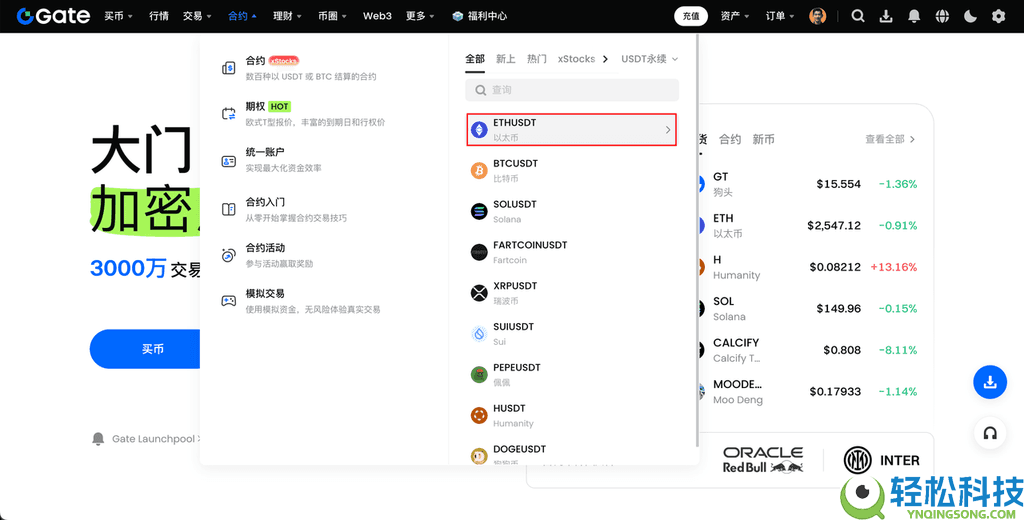Open the headset customer support button
The width and height of the screenshot is (1024, 520).
click(990, 433)
